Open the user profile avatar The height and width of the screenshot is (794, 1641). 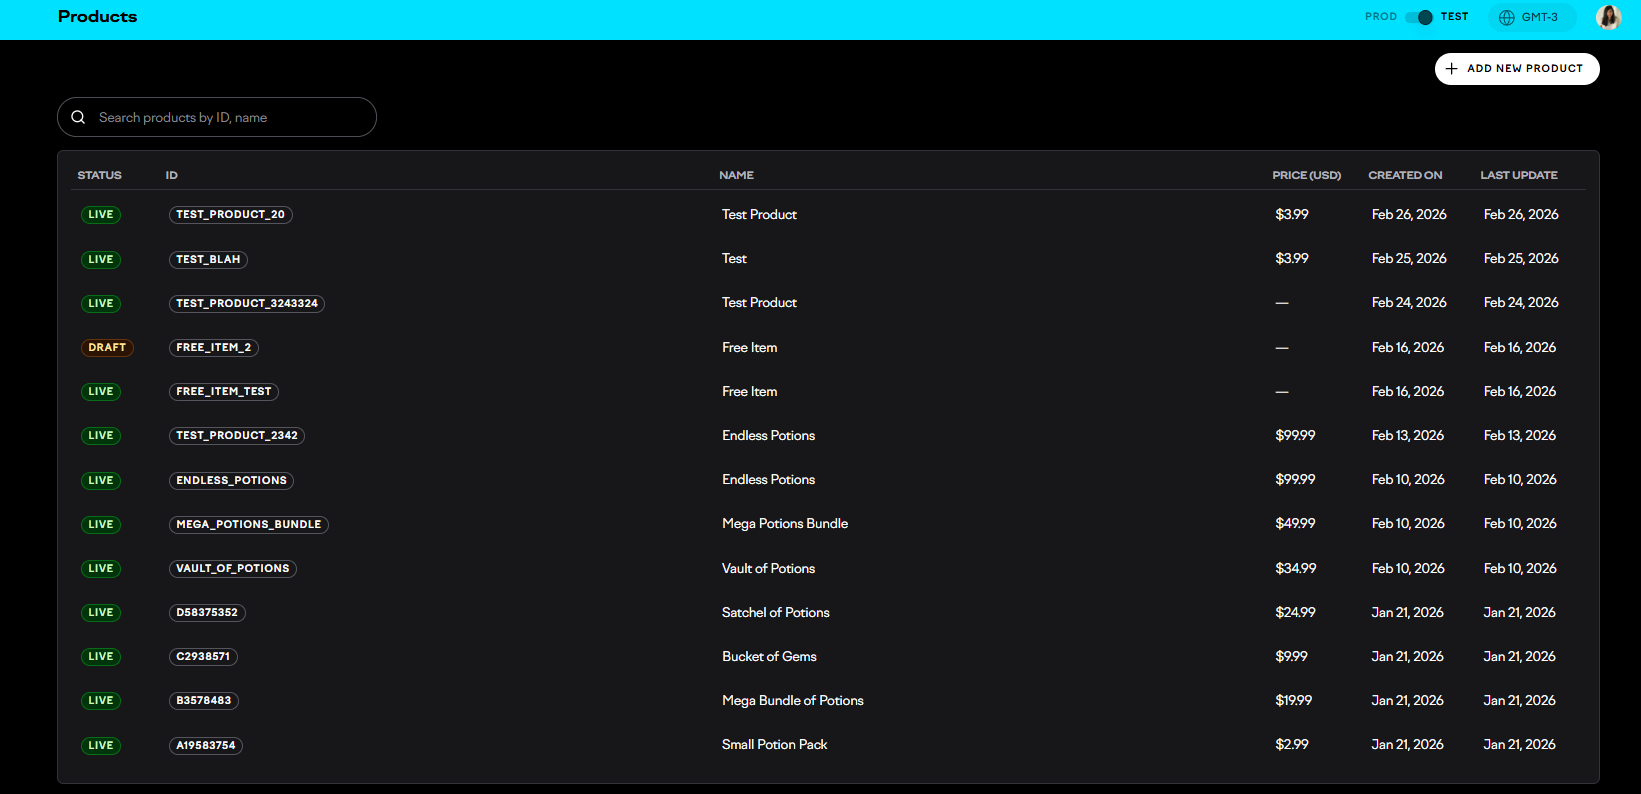click(x=1608, y=17)
